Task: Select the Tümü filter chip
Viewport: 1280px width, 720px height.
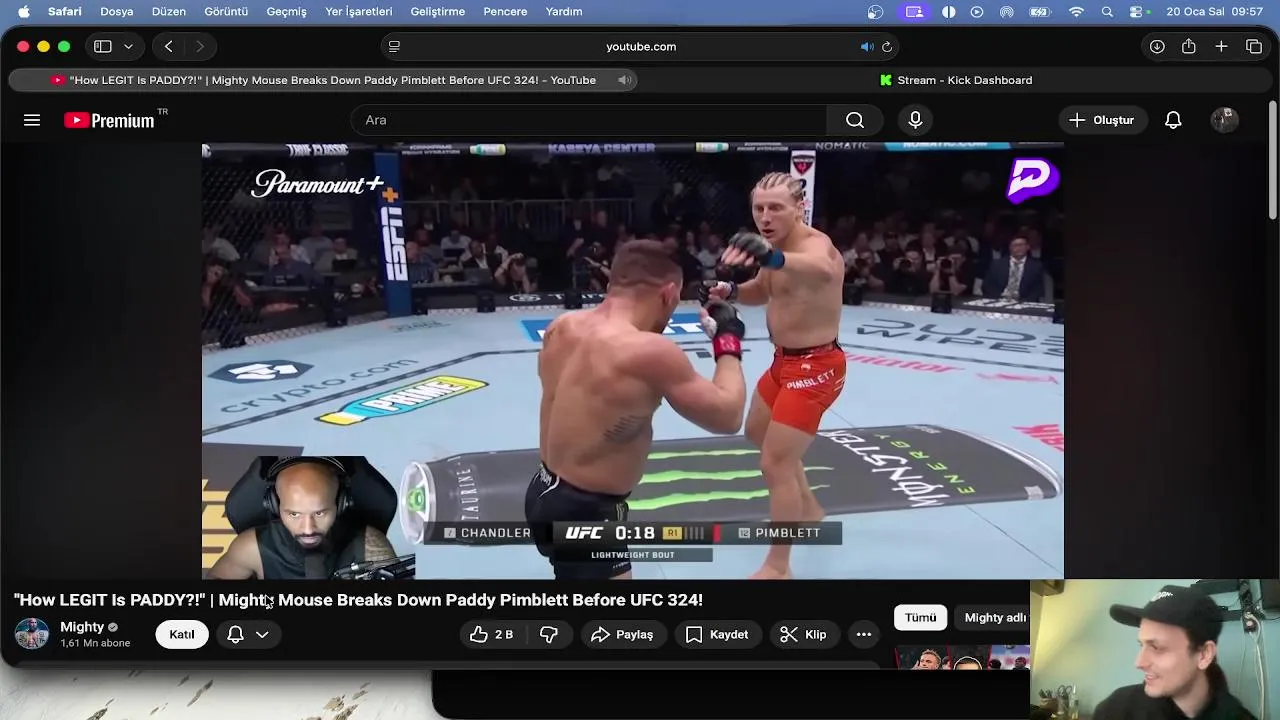Action: coord(920,618)
